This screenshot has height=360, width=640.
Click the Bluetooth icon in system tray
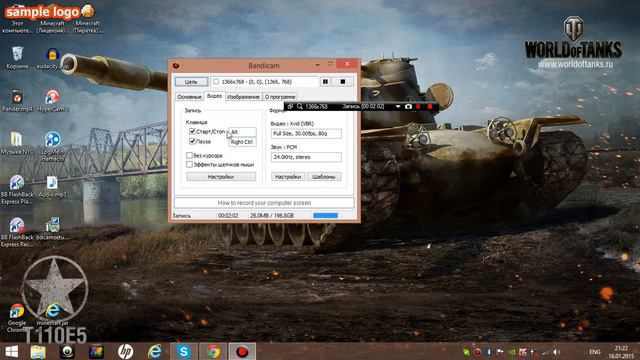coord(489,352)
